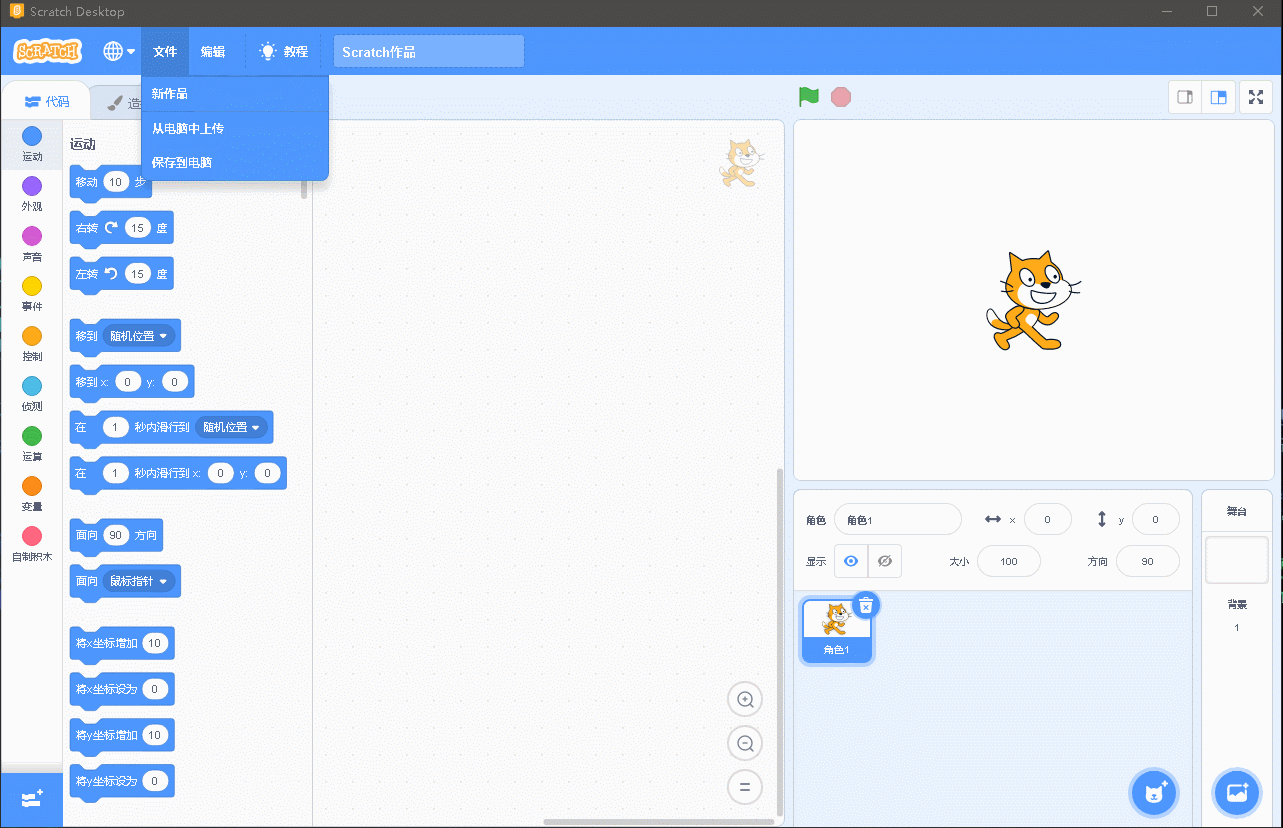Select the 控制 block category
Viewport: 1283px width, 828px height.
32,344
